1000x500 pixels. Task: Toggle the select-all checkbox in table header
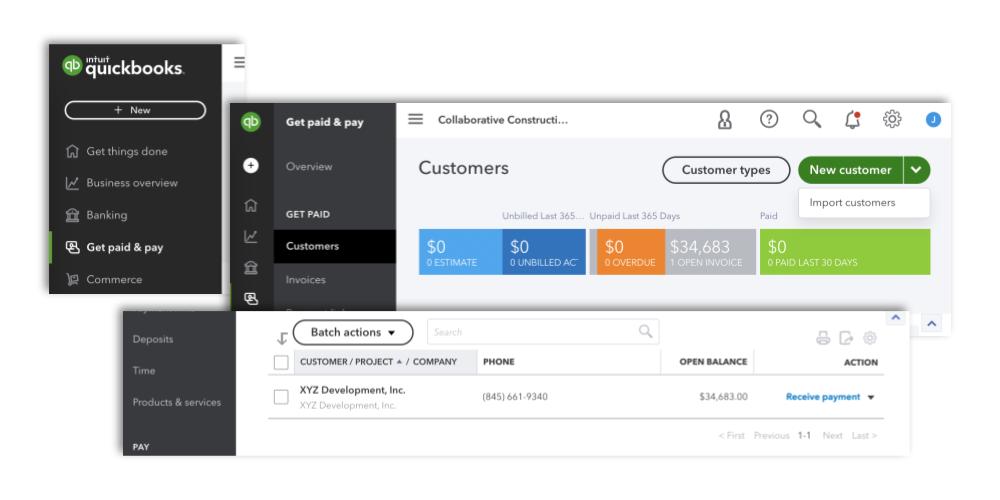pyautogui.click(x=281, y=362)
